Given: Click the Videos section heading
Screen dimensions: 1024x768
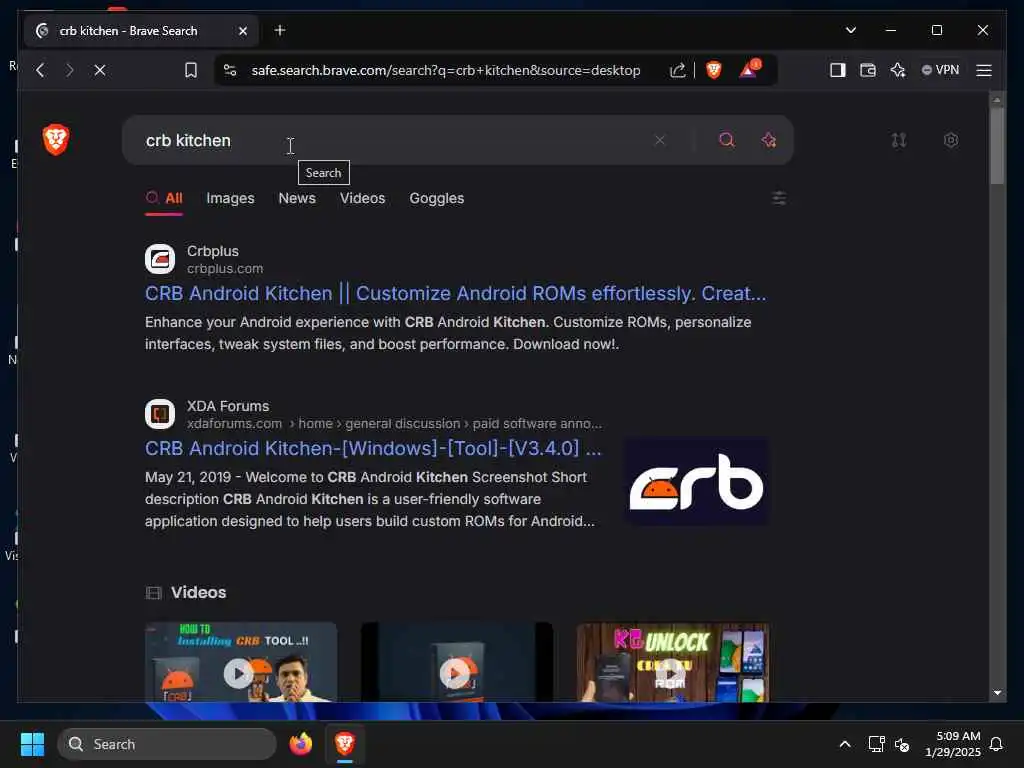Looking at the screenshot, I should [x=199, y=592].
